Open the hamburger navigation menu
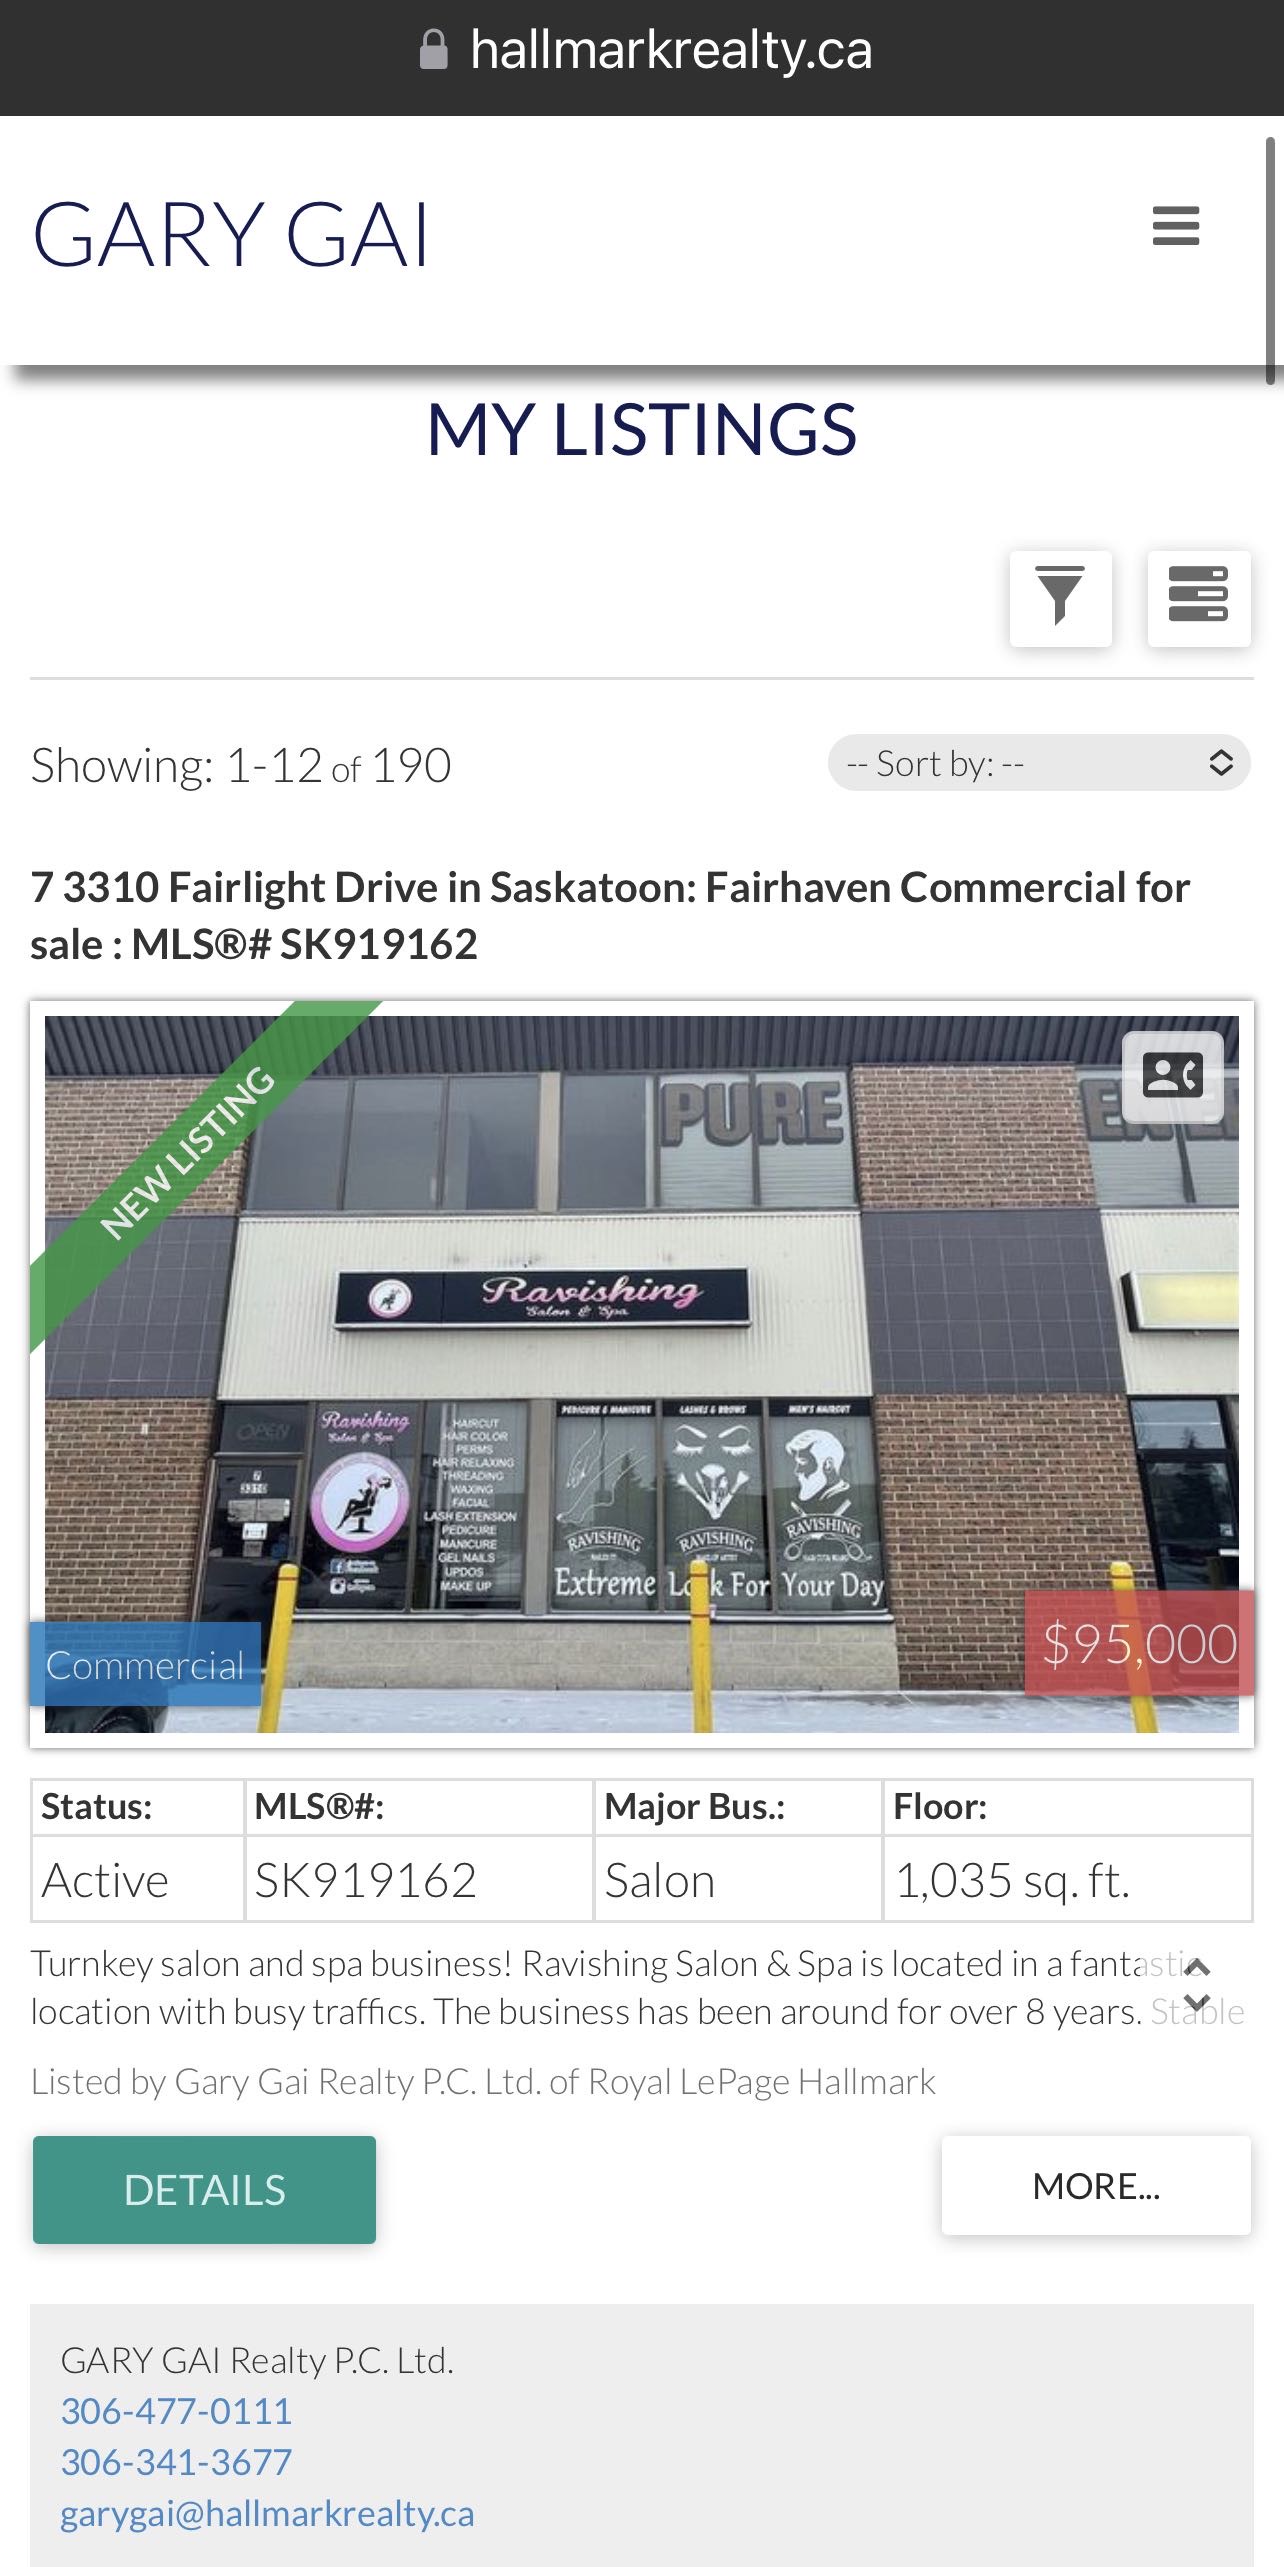This screenshot has width=1284, height=2567. pyautogui.click(x=1175, y=226)
